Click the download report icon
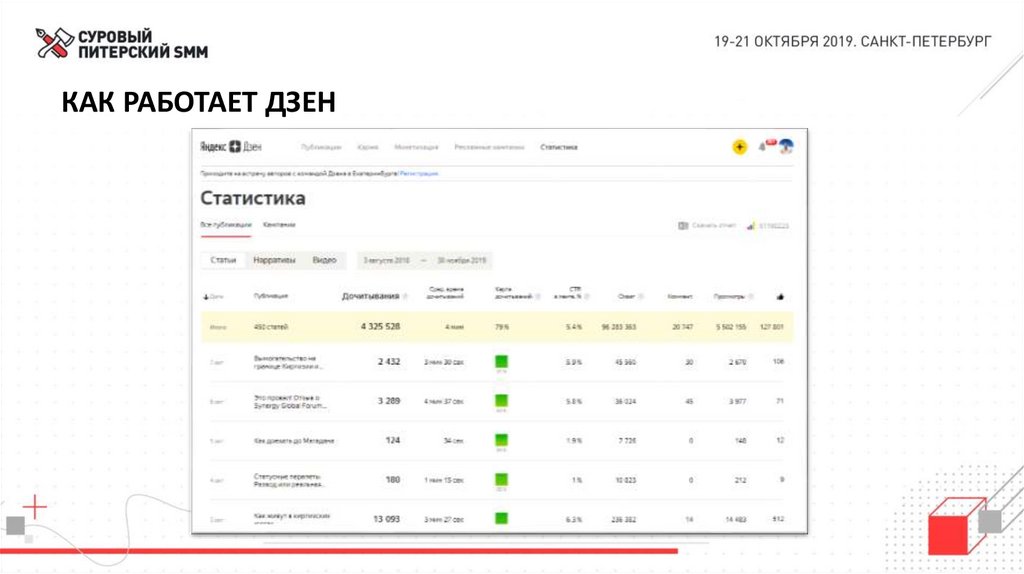 (683, 226)
